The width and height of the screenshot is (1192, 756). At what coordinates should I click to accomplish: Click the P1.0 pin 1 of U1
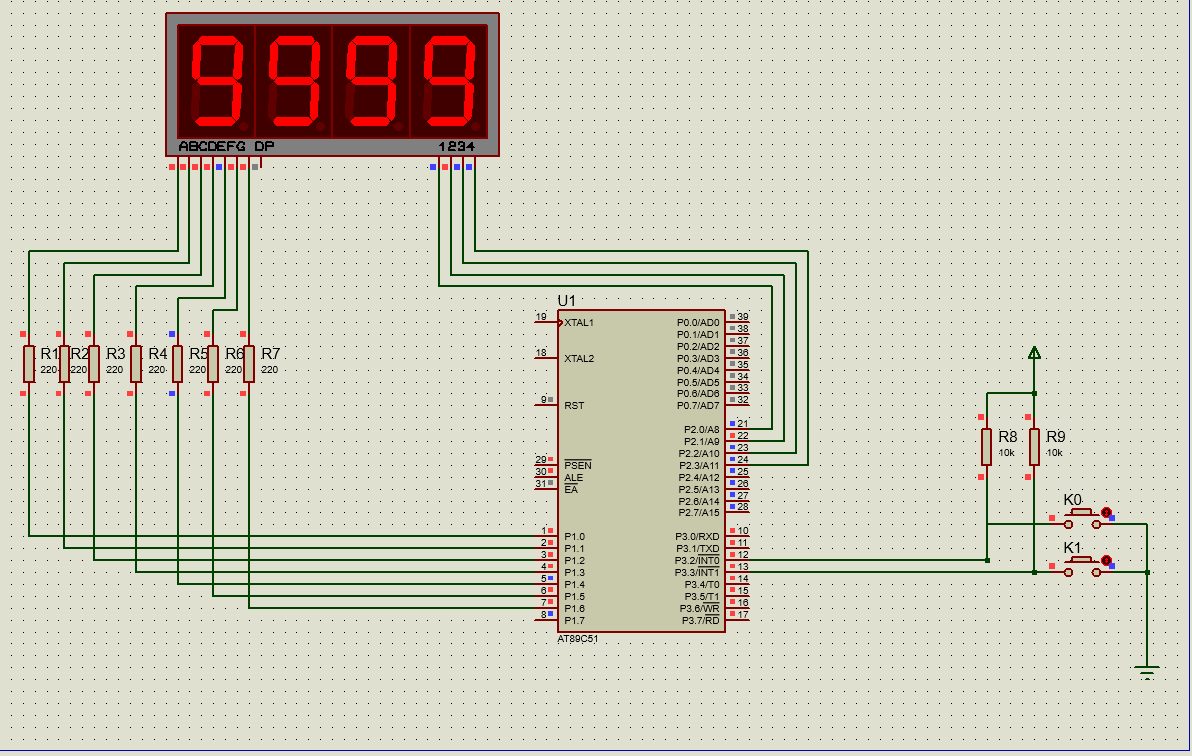pyautogui.click(x=547, y=535)
